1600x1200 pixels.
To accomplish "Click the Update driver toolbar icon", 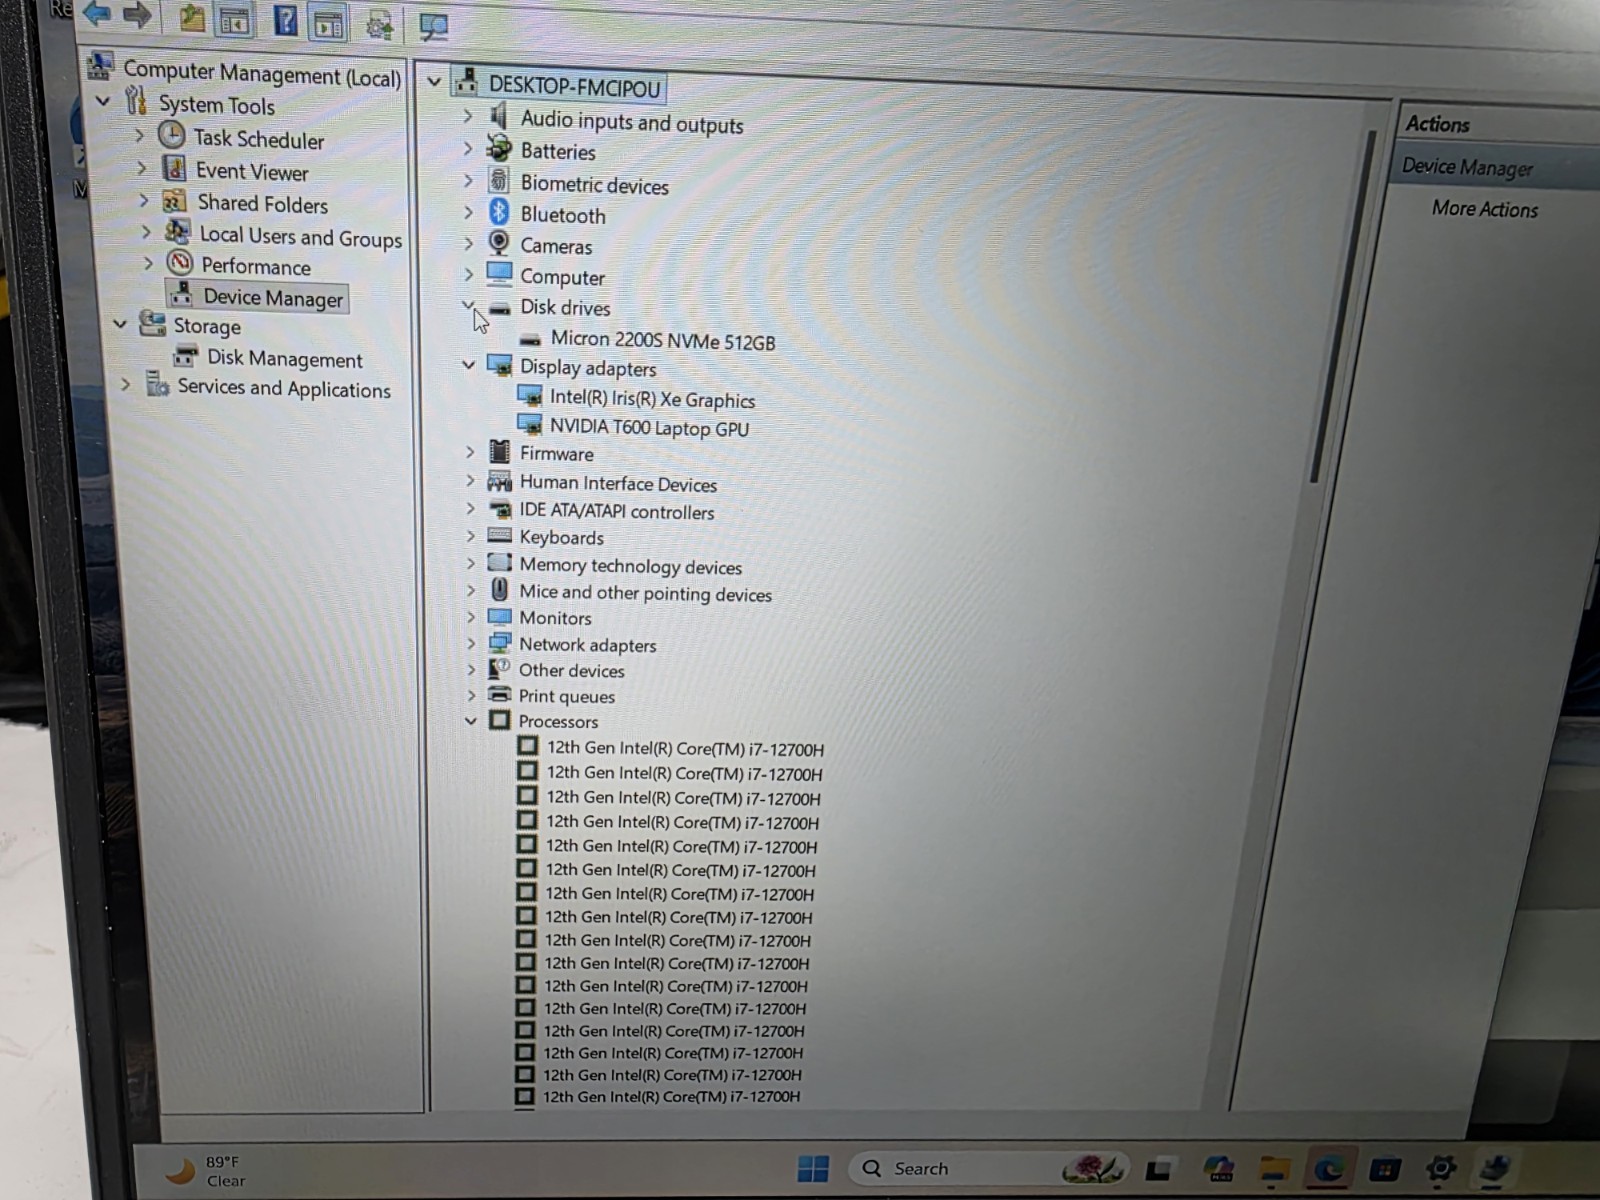I will 379,25.
